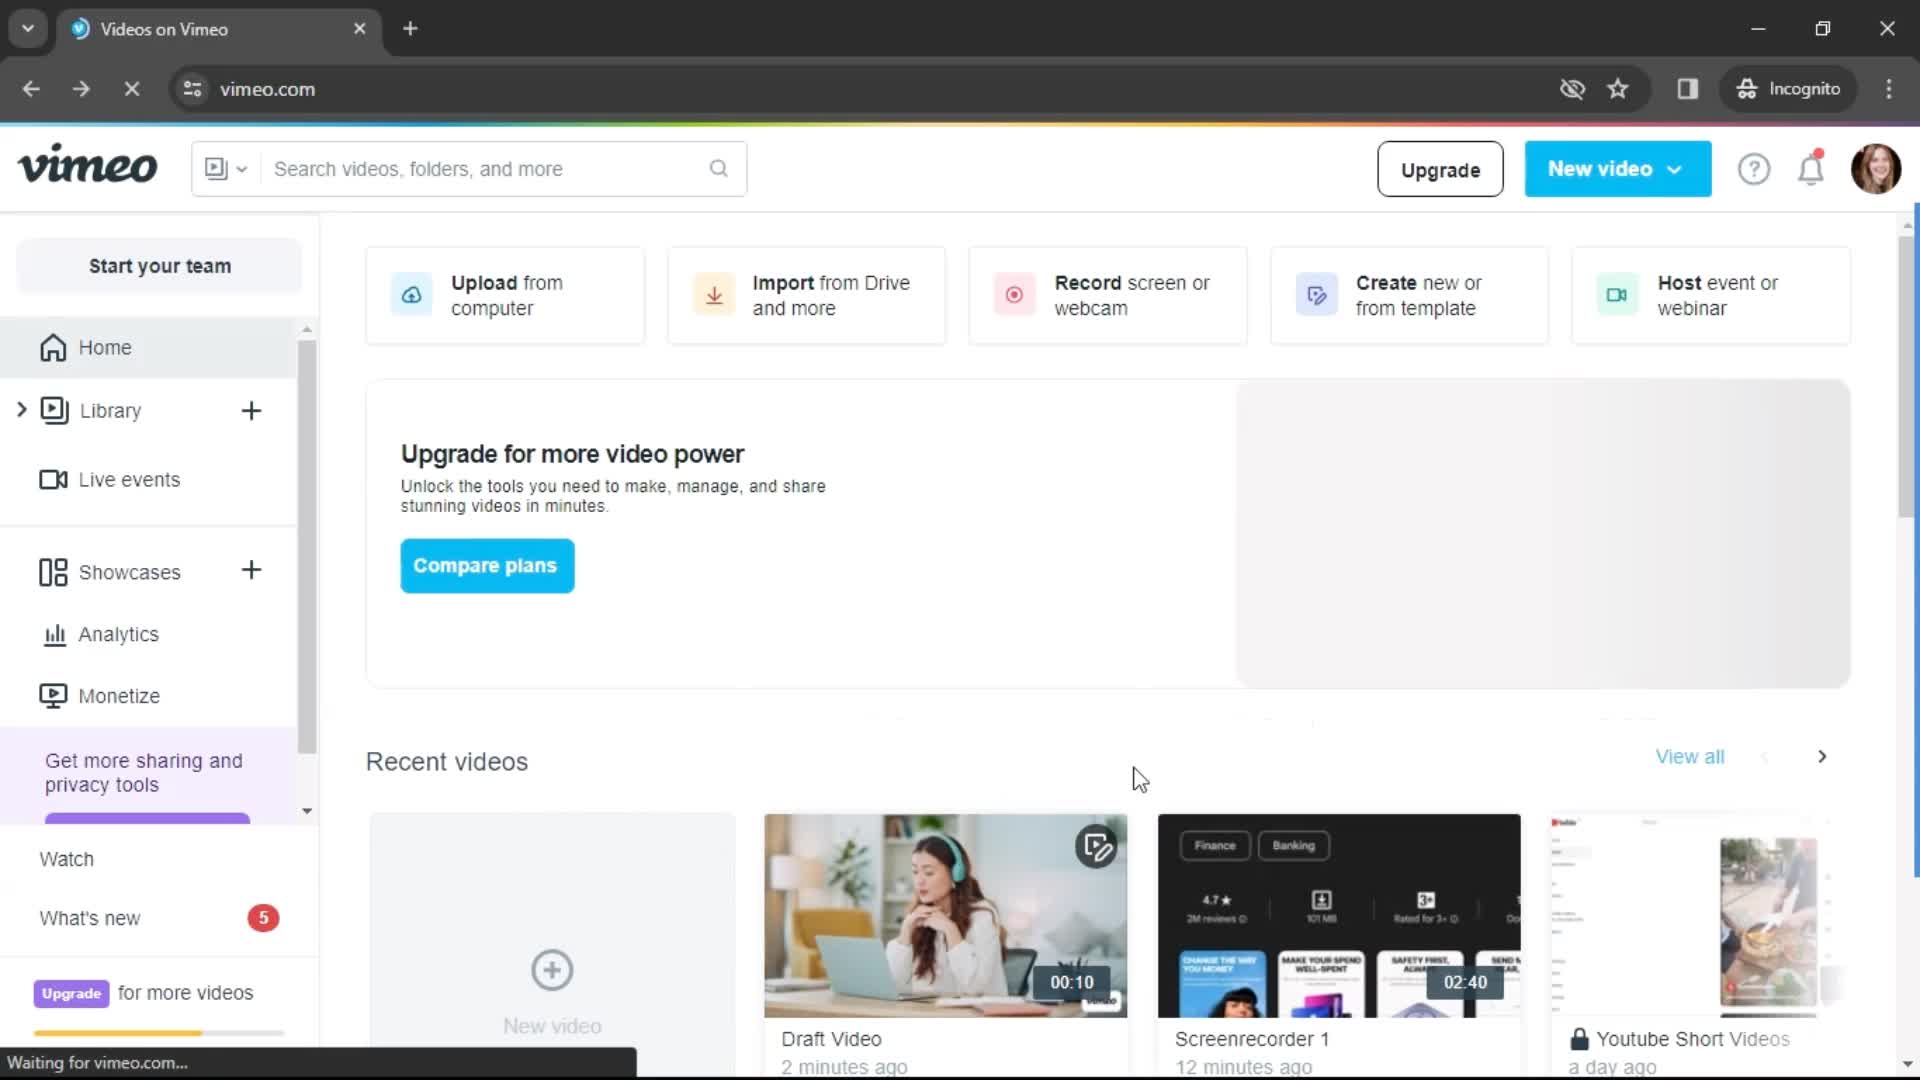Close the Videos on Vimeo tab
This screenshot has height=1080, width=1920.
[360, 29]
